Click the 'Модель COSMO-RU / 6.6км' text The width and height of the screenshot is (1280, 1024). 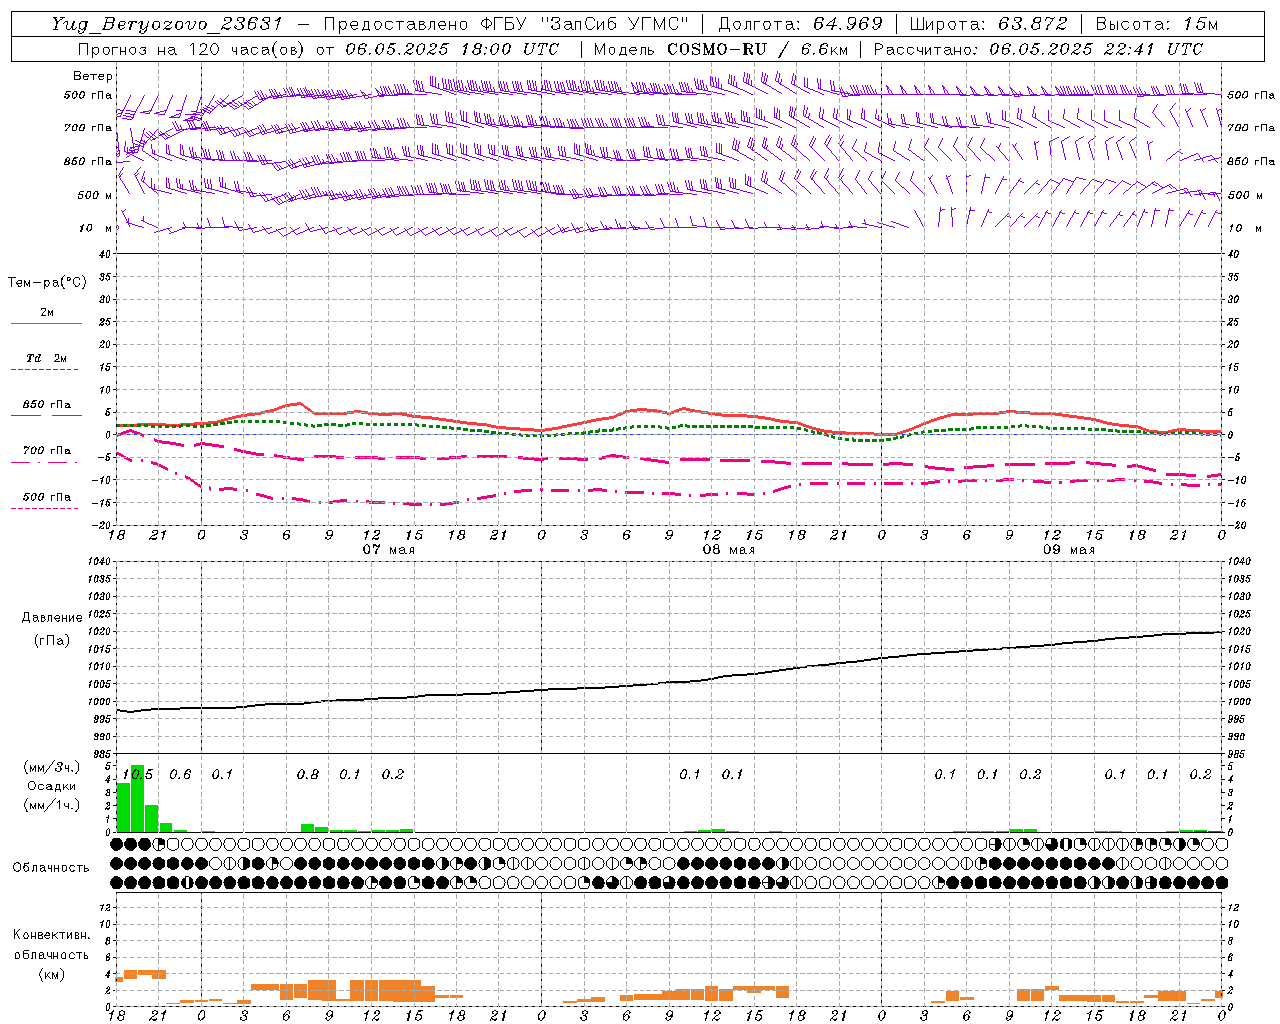point(720,49)
